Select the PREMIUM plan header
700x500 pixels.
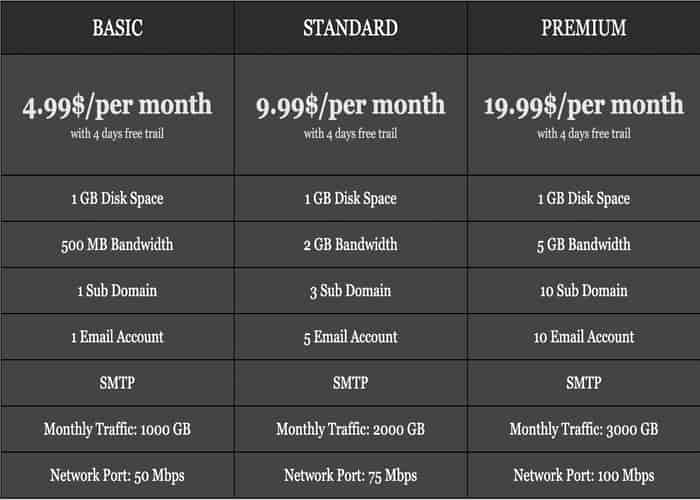584,27
